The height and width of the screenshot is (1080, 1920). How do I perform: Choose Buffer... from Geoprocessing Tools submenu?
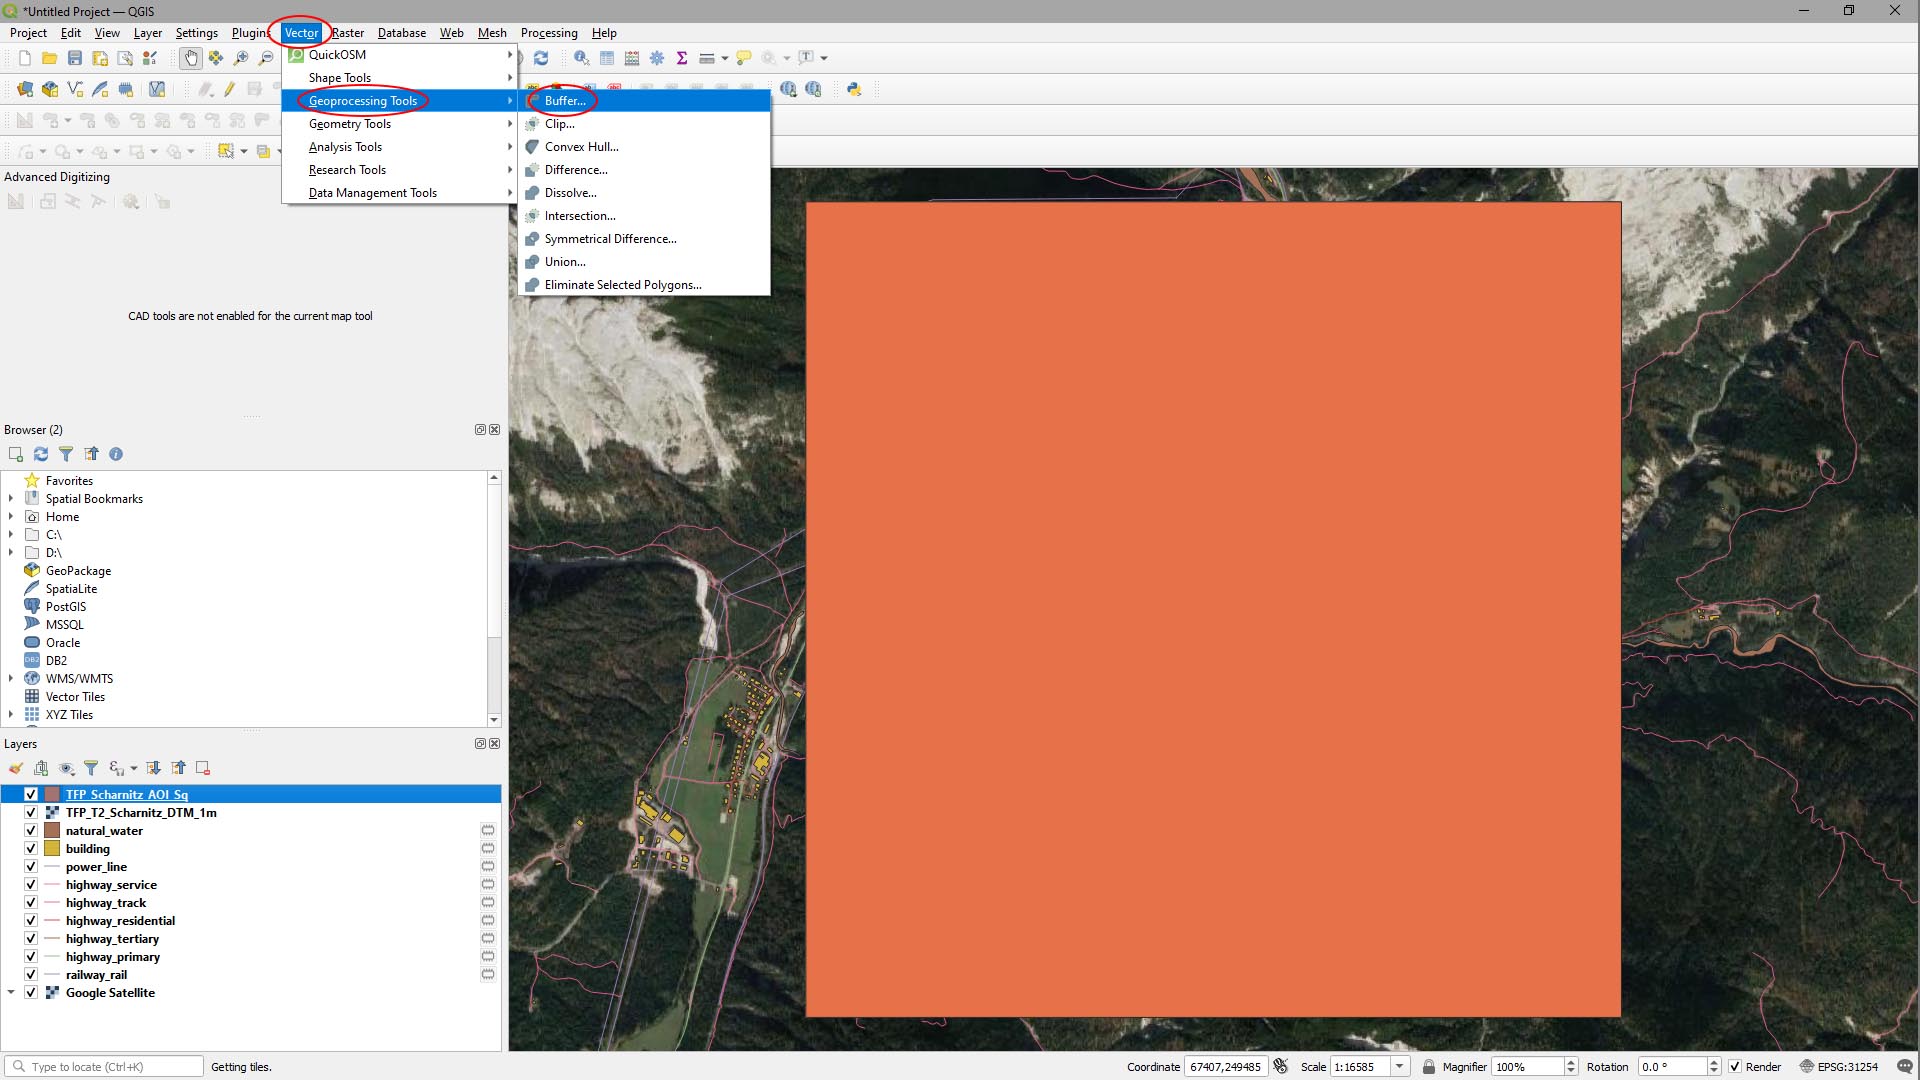(646, 100)
